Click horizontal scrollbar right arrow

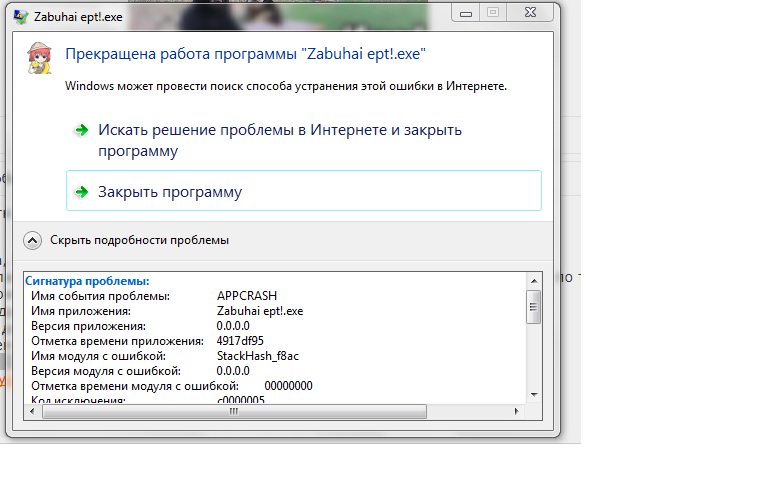point(517,412)
